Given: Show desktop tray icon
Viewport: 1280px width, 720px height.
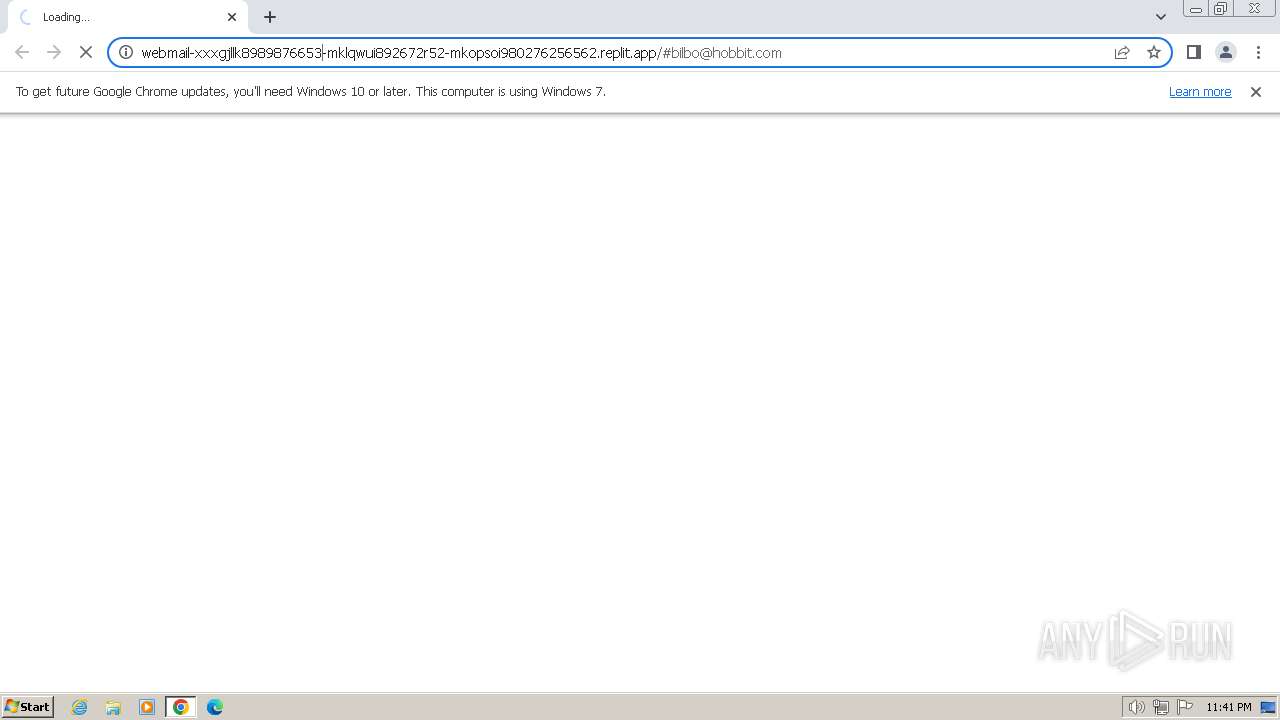Looking at the screenshot, I should coord(1268,707).
